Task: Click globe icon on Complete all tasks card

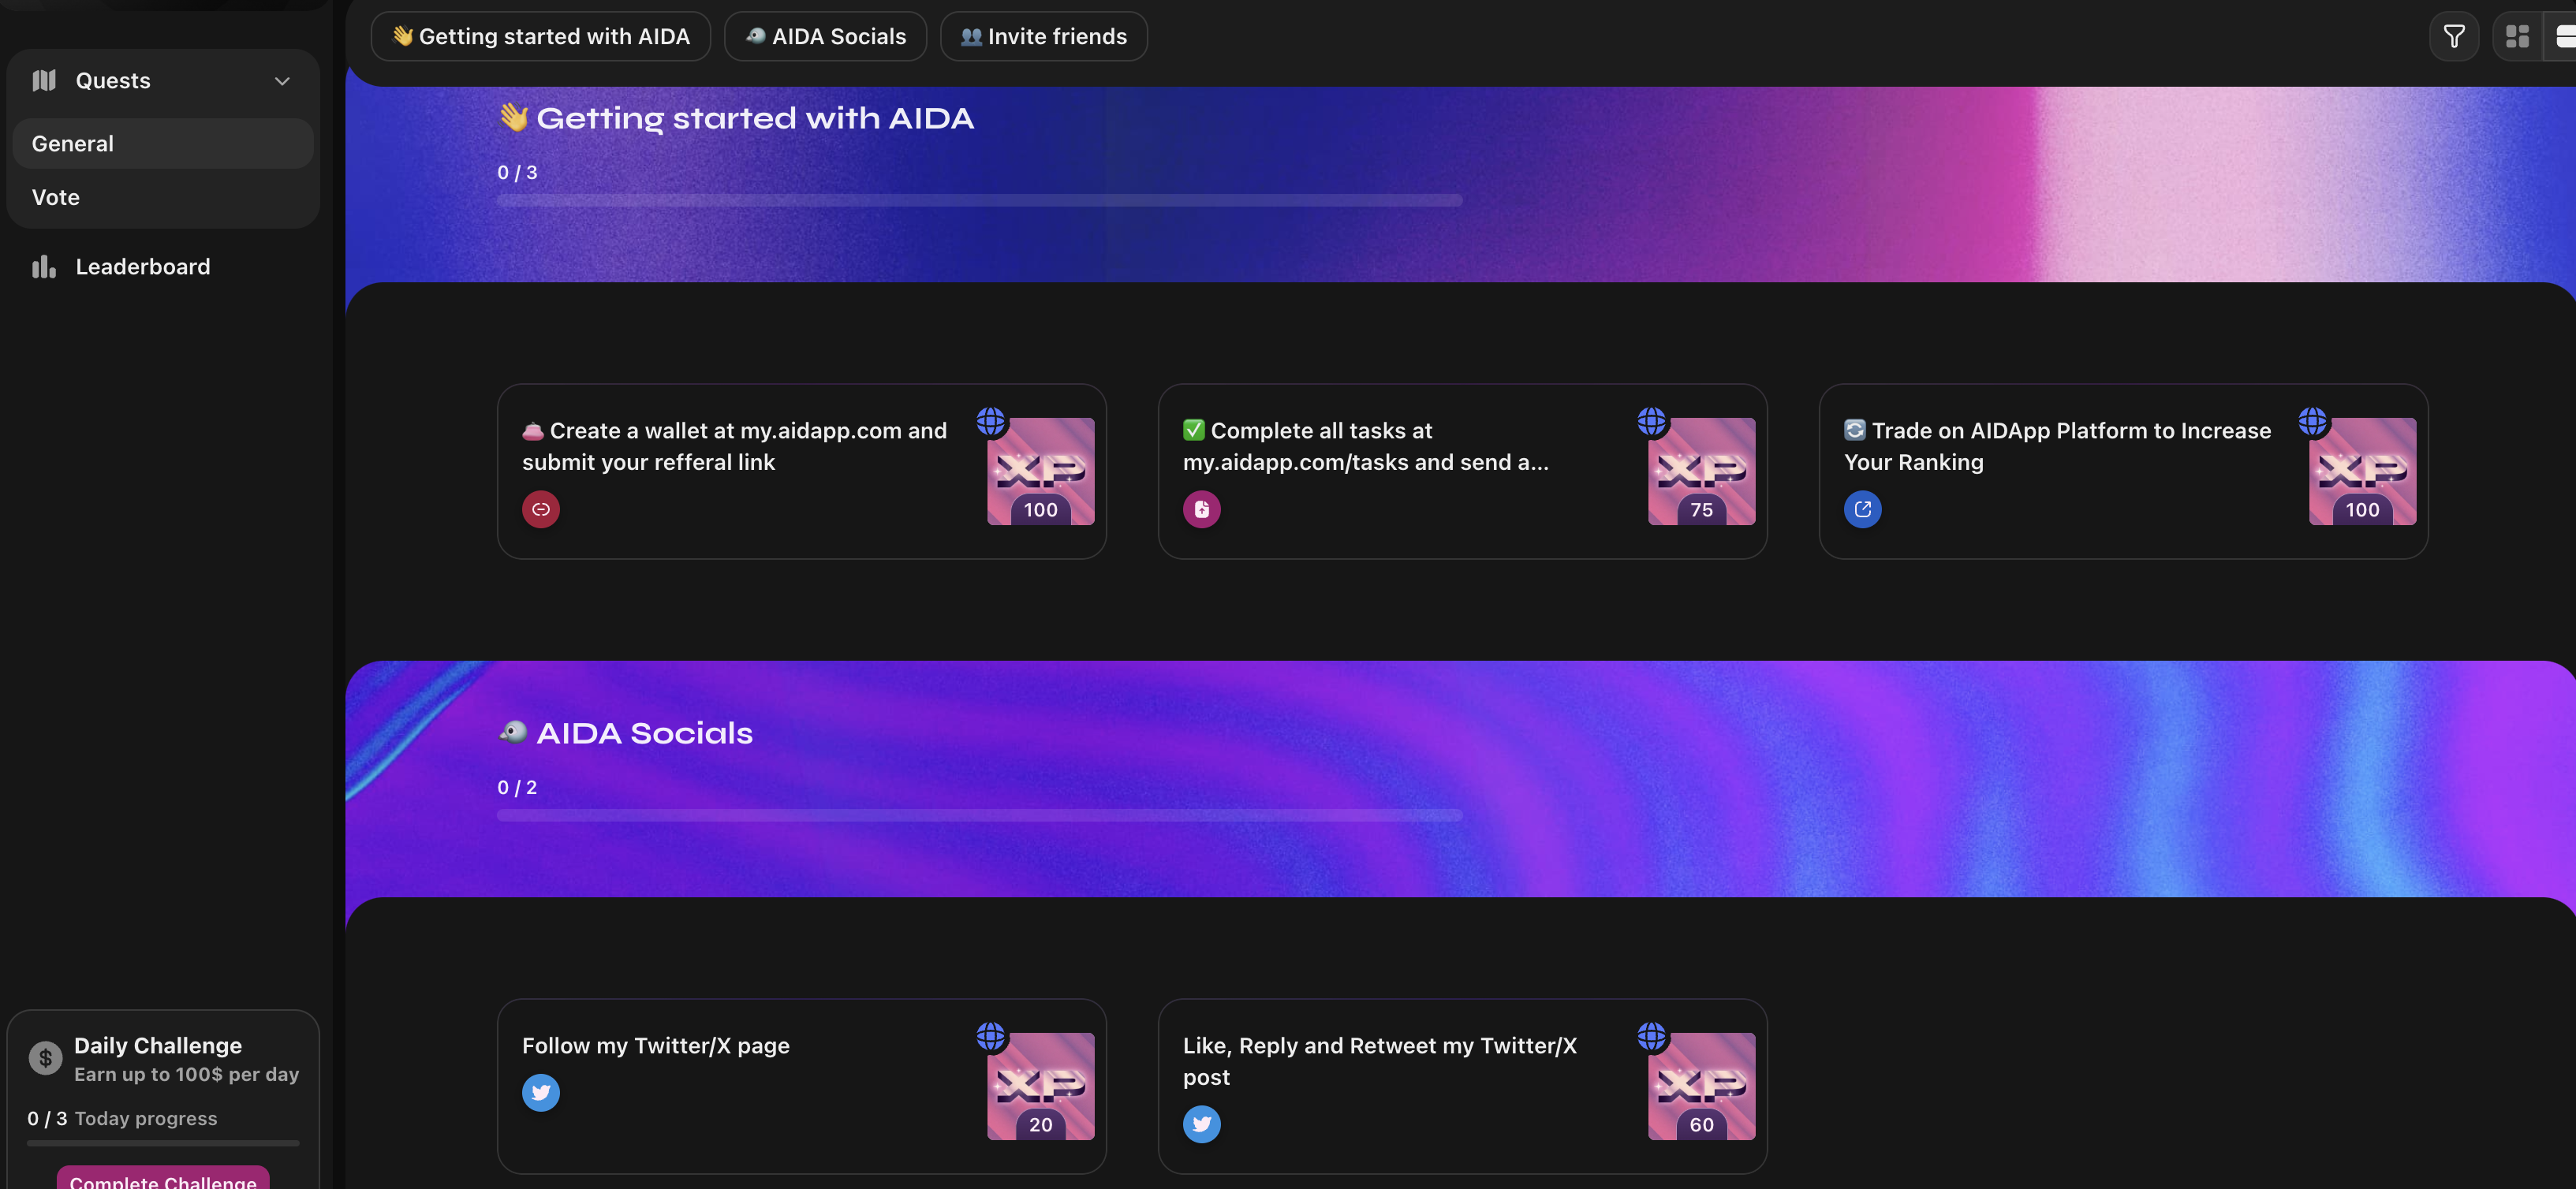Action: coord(1651,421)
